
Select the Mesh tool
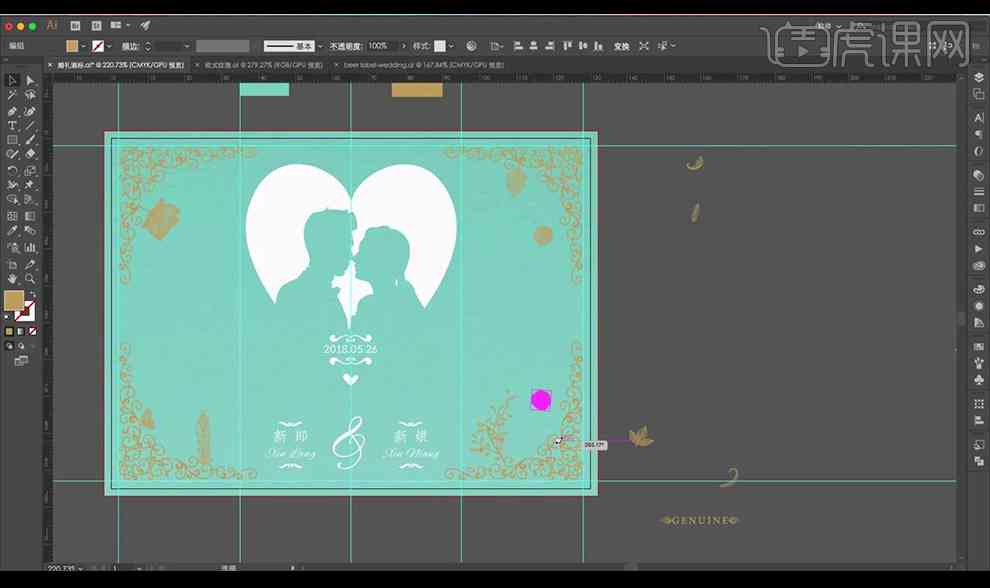(12, 215)
